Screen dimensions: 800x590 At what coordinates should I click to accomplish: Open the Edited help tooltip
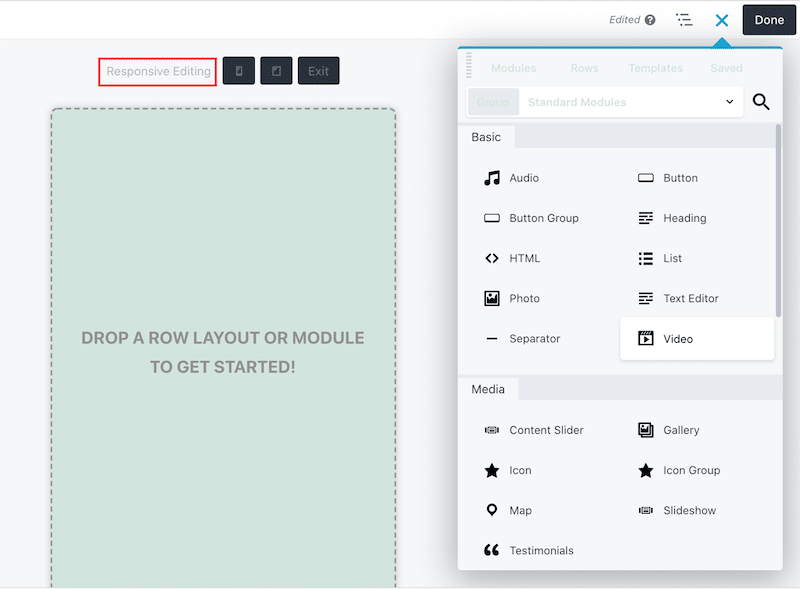[651, 19]
